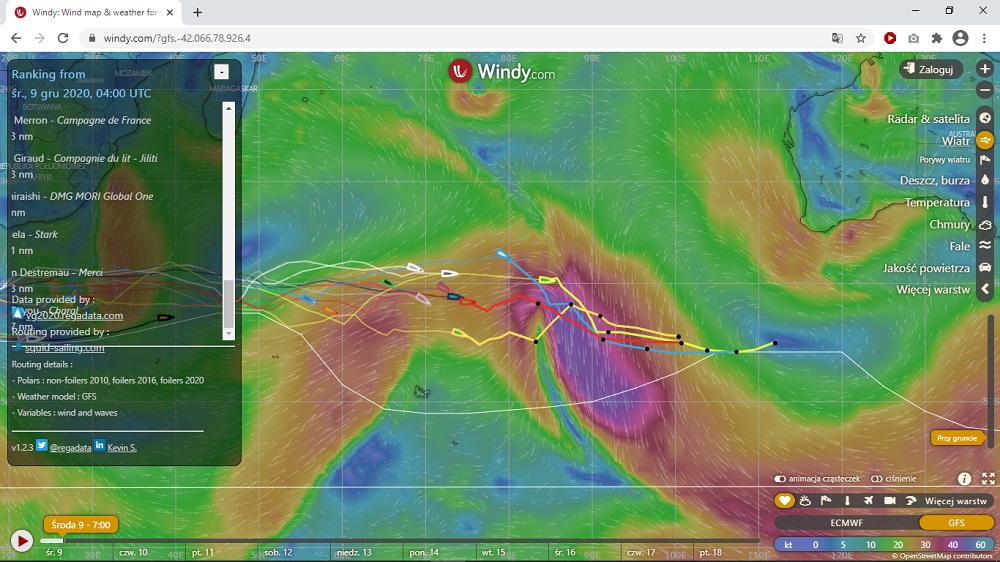Screen dimensions: 1000x562
Task: Bookmark this page with star icon
Action: [861, 38]
